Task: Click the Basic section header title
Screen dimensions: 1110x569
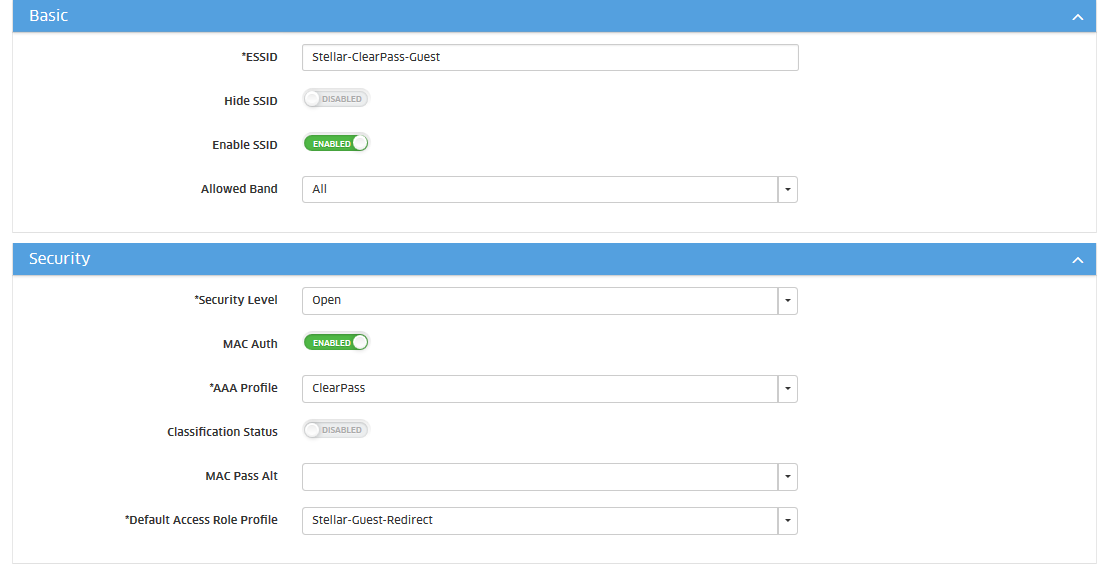Action: pyautogui.click(x=49, y=16)
